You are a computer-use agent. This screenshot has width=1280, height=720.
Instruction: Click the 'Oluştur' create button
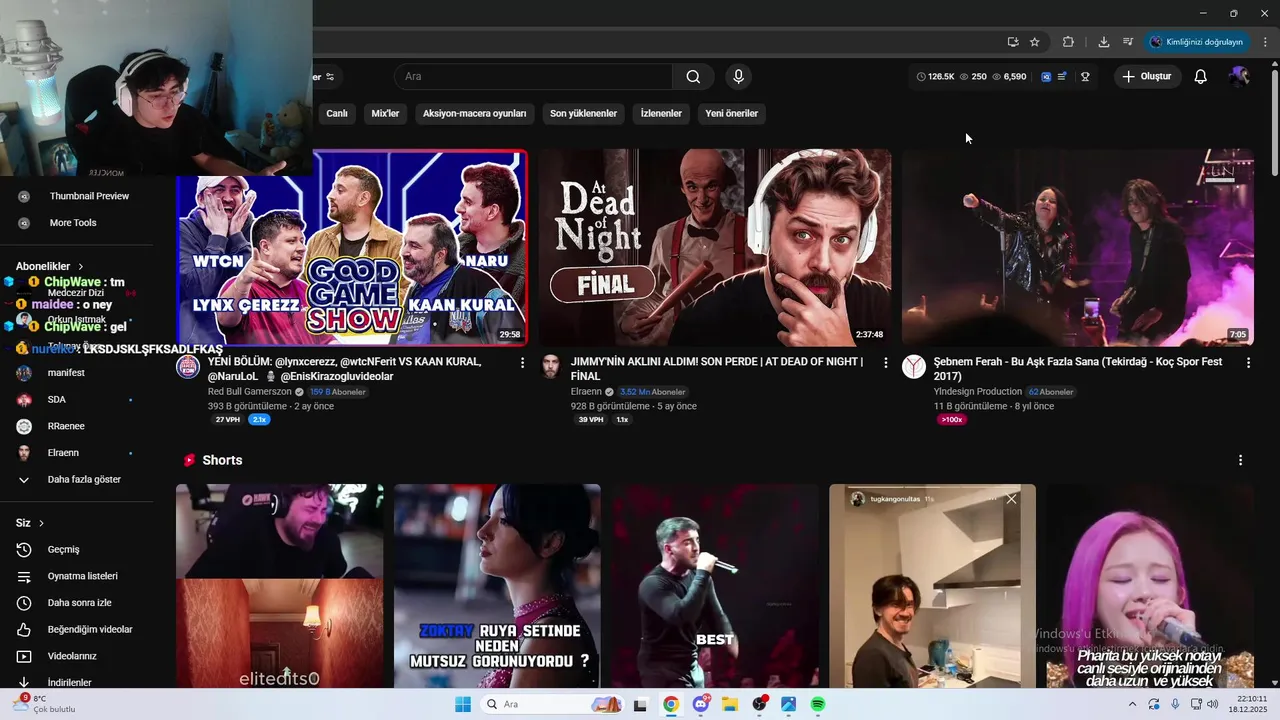pos(1147,77)
